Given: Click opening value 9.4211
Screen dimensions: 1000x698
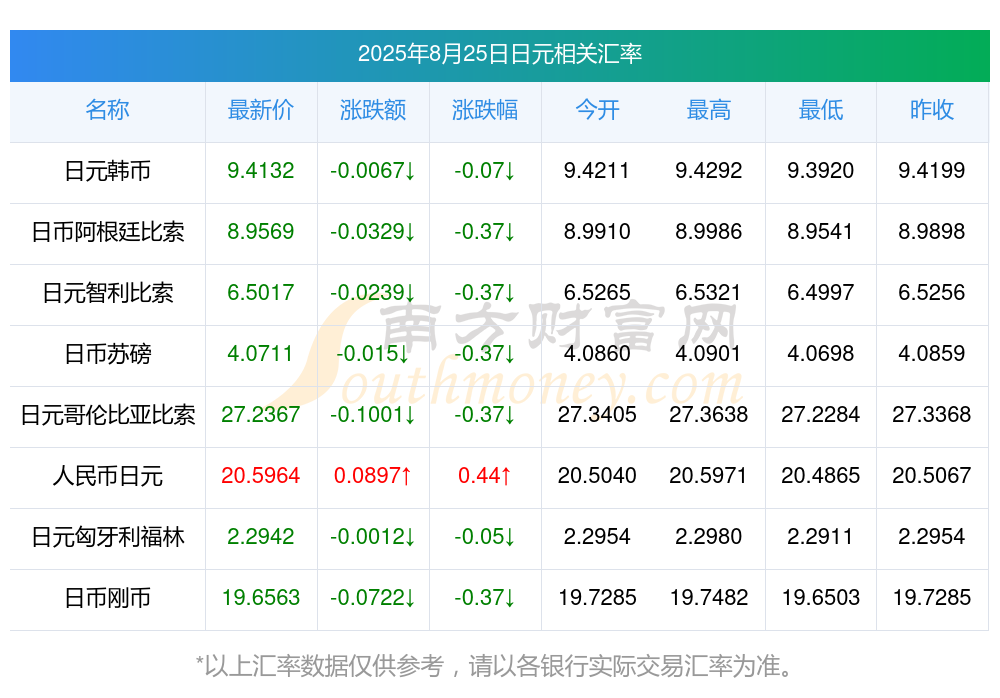Looking at the screenshot, I should 596,170.
